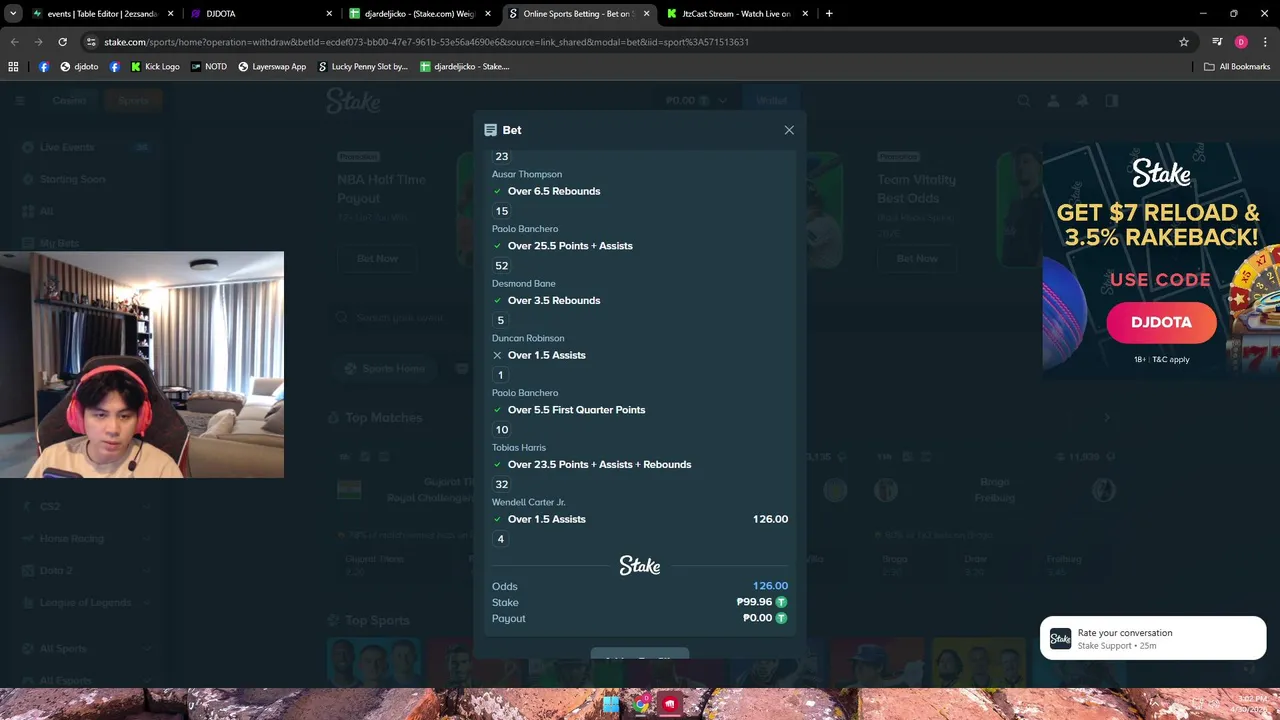Click the ₱99.96 stake amount

coord(754,602)
